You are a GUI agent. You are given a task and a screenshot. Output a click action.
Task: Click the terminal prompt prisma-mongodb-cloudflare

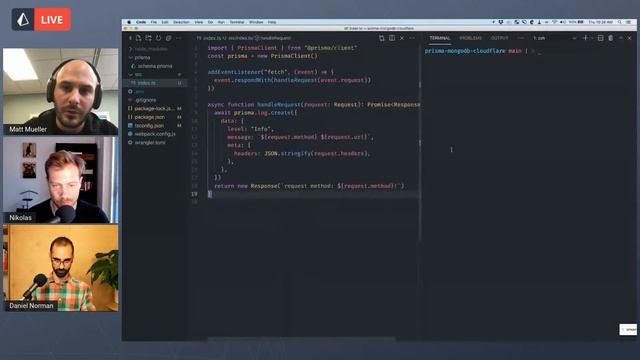pos(465,51)
